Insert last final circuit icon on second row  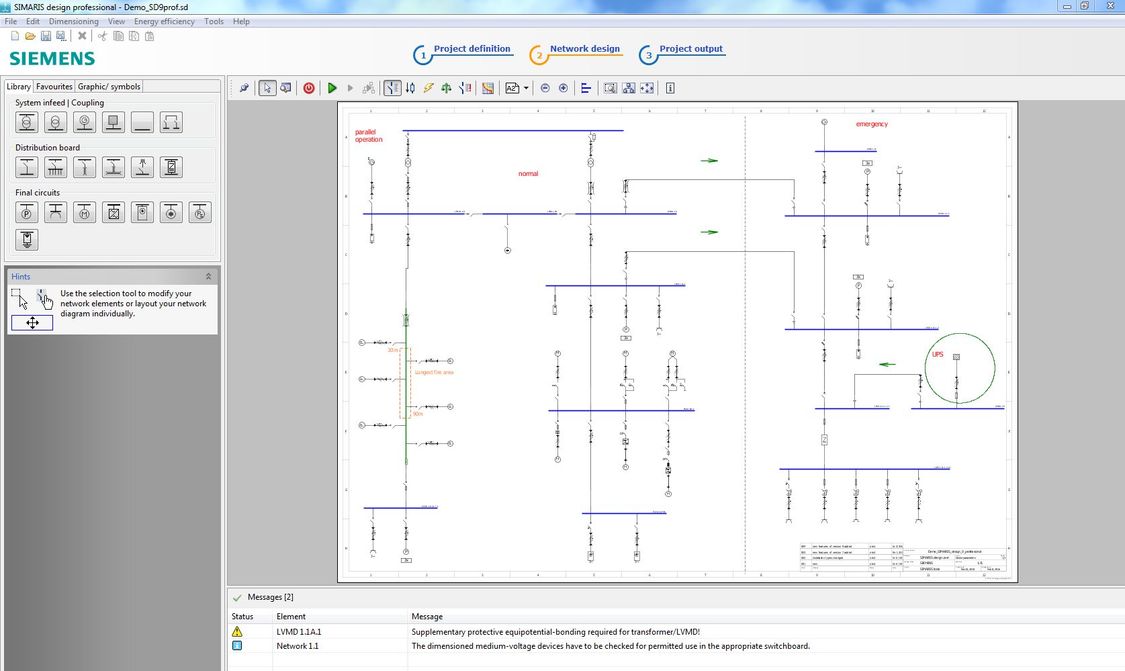click(x=27, y=240)
